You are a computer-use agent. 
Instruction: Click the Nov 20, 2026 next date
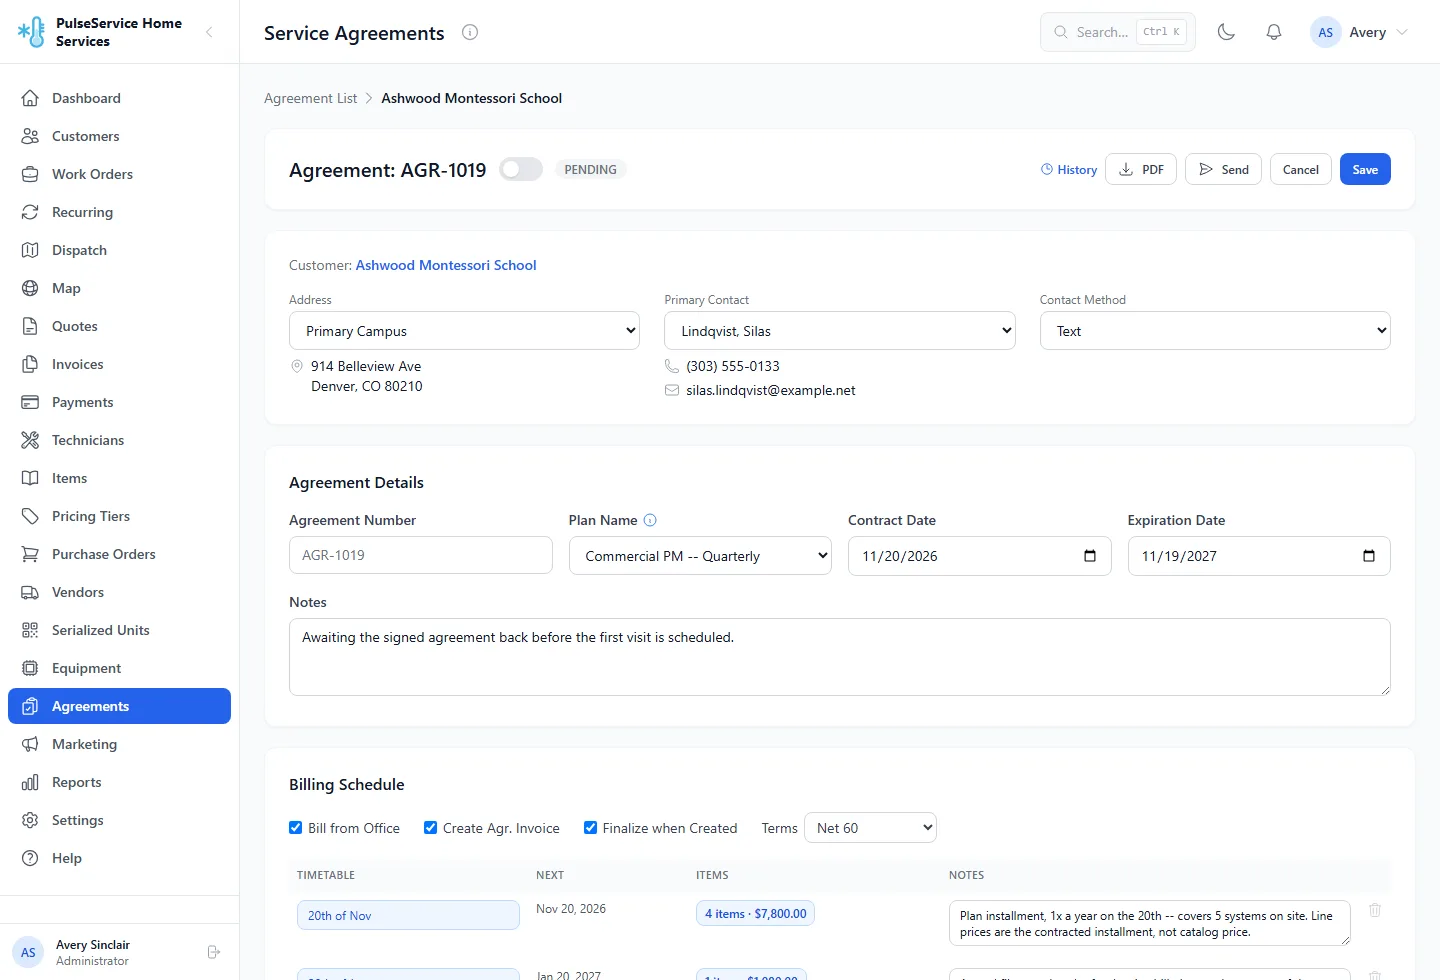click(x=571, y=909)
